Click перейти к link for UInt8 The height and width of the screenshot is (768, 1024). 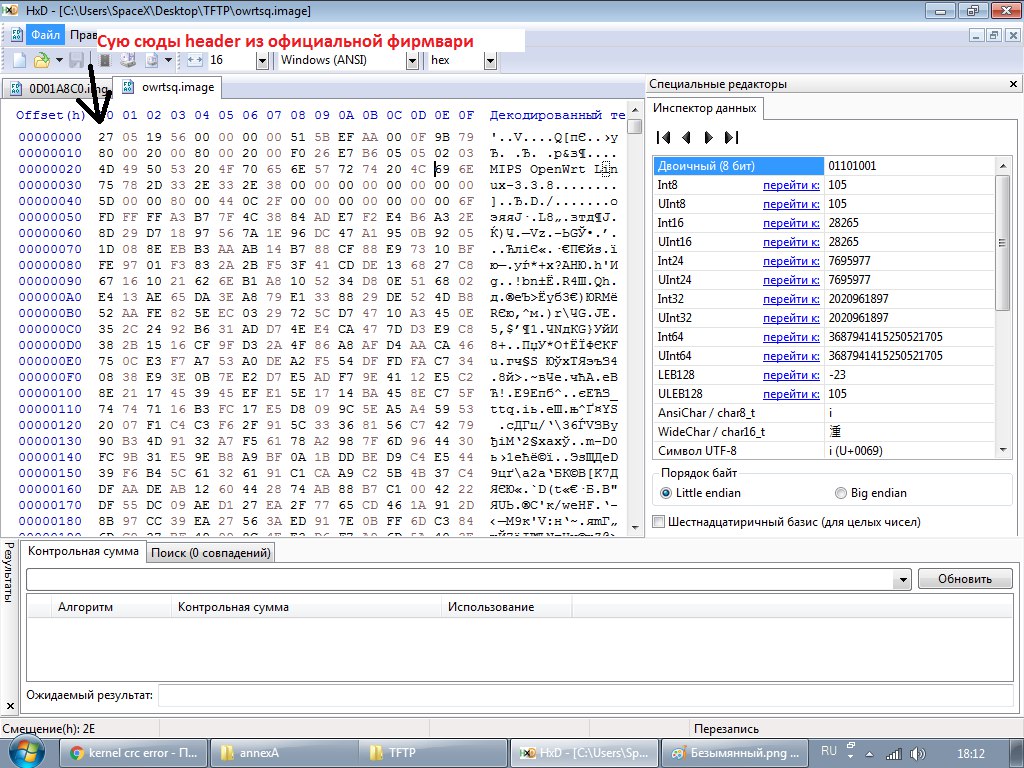[791, 204]
